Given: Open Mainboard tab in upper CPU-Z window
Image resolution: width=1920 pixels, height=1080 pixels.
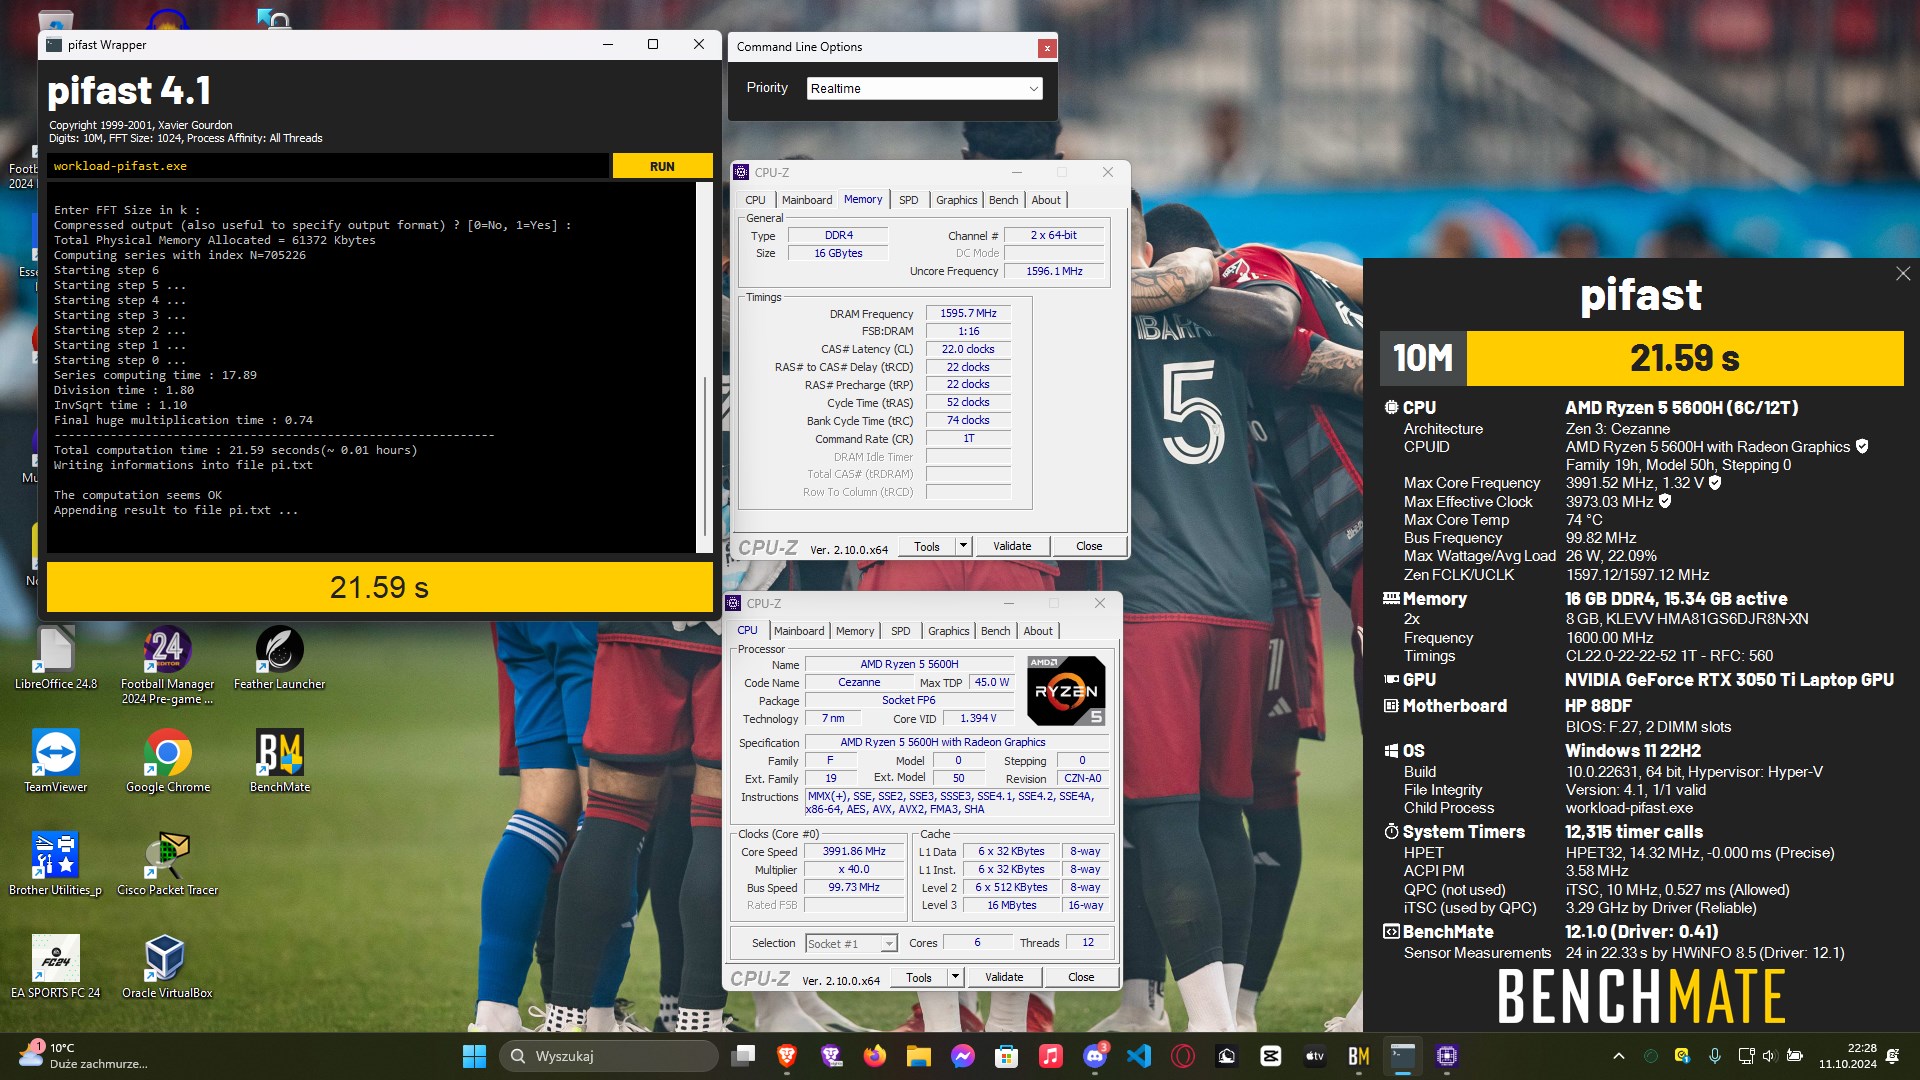Looking at the screenshot, I should click(x=806, y=200).
